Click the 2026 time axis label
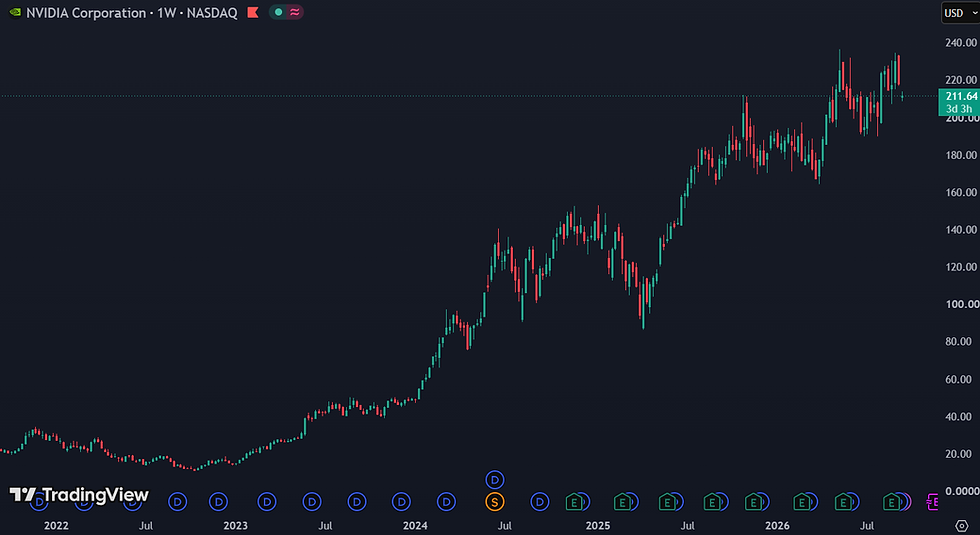 coord(777,526)
